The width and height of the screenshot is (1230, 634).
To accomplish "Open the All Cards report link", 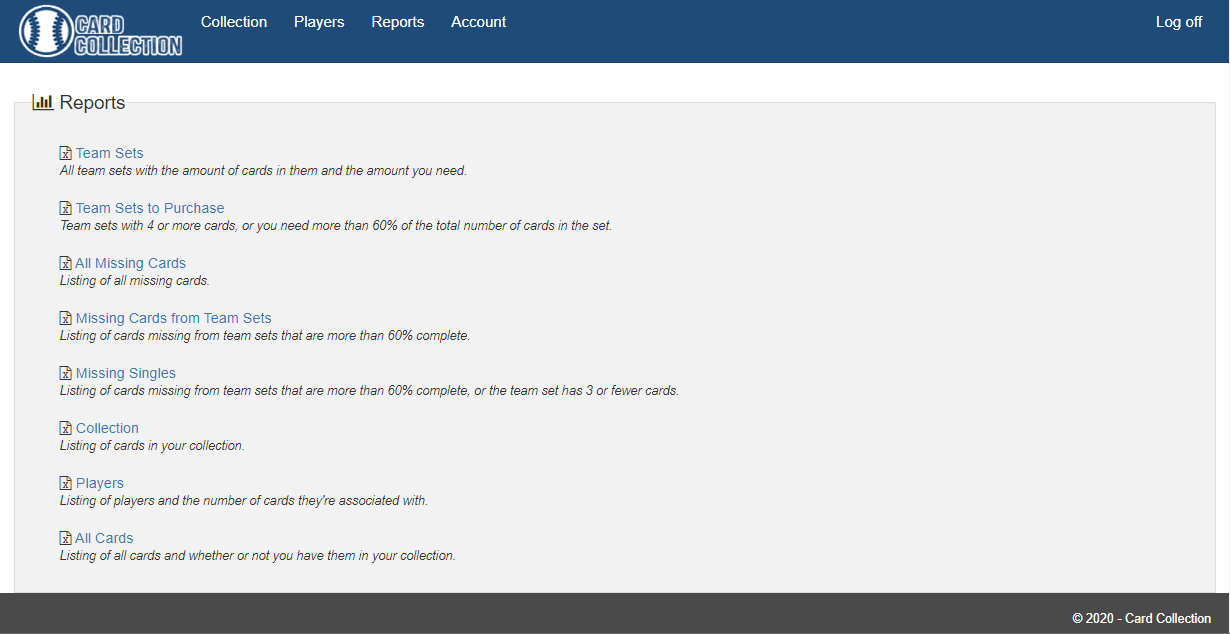I will [105, 538].
